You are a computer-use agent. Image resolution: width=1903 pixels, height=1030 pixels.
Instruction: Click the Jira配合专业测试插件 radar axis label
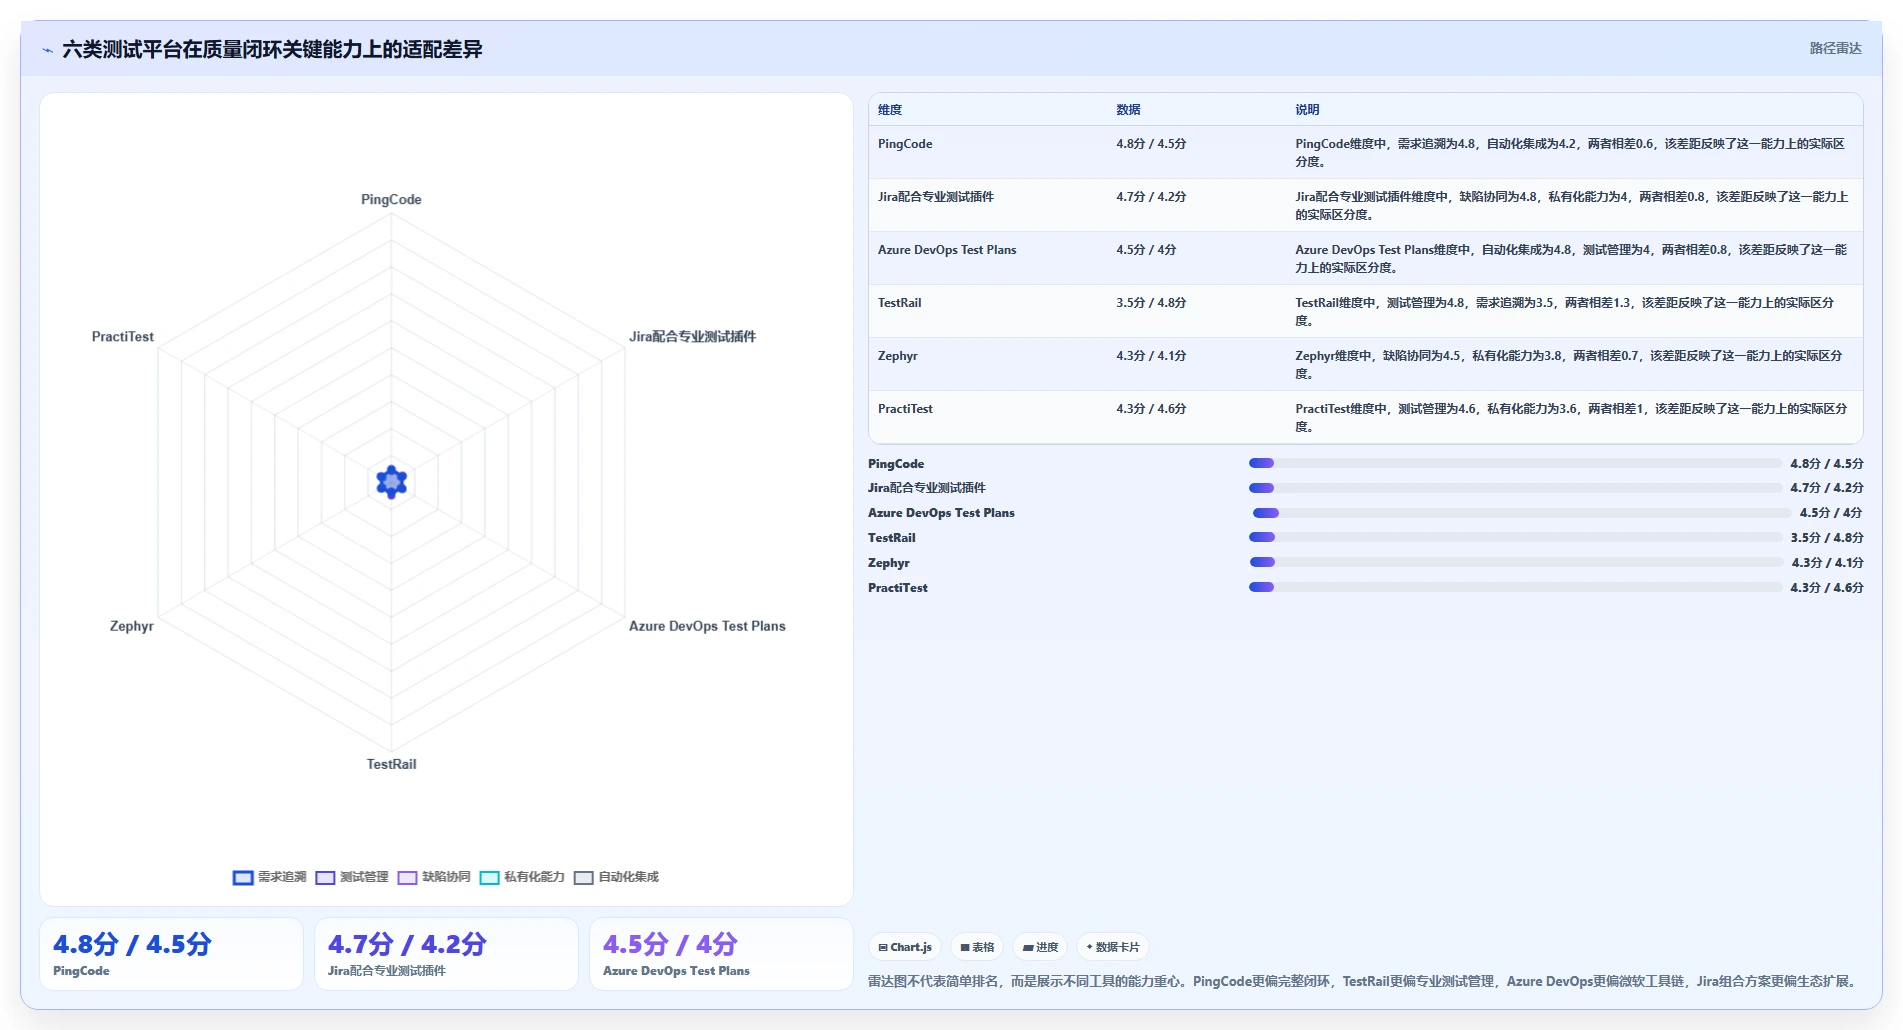click(x=692, y=337)
